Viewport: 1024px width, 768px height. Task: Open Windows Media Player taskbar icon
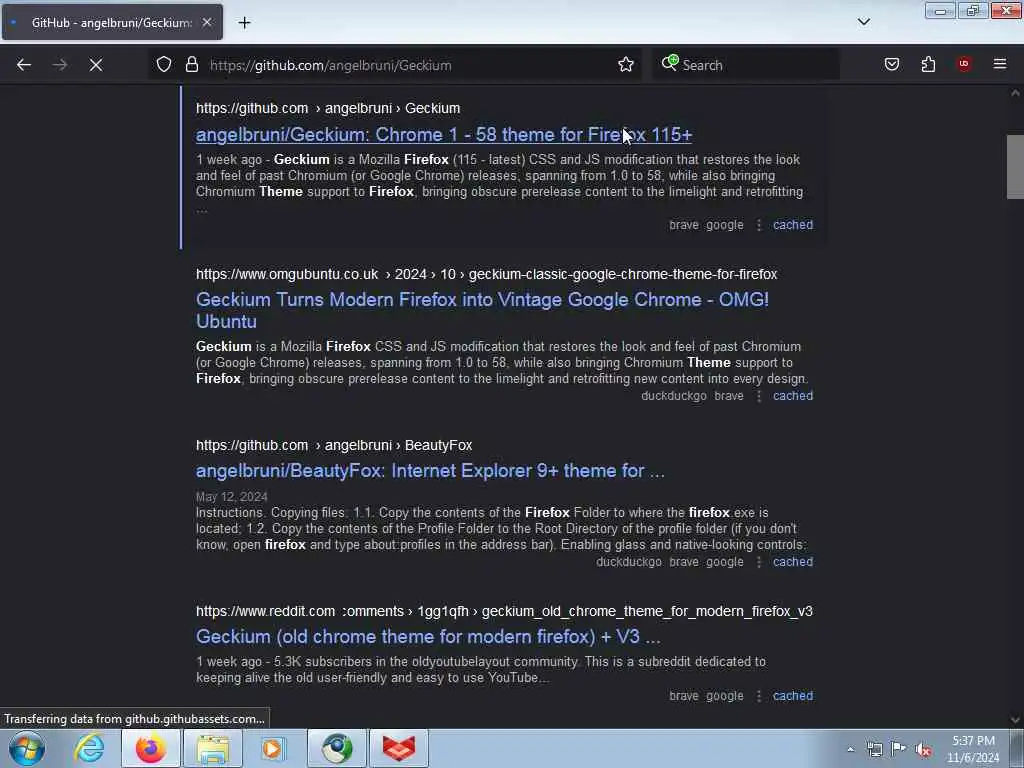[273, 748]
